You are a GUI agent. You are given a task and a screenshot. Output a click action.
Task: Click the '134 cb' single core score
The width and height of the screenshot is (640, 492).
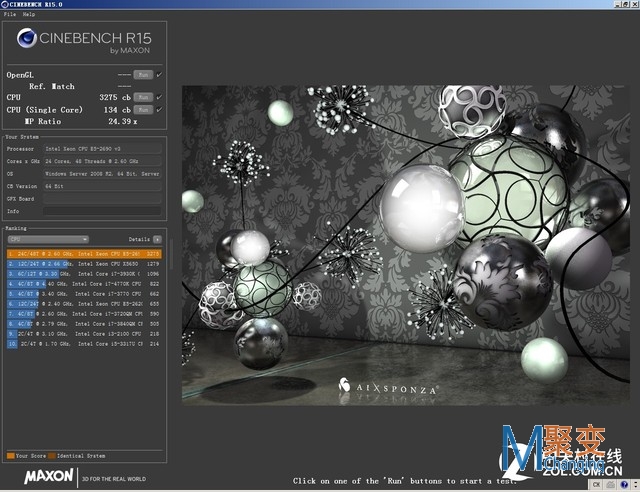click(x=117, y=110)
